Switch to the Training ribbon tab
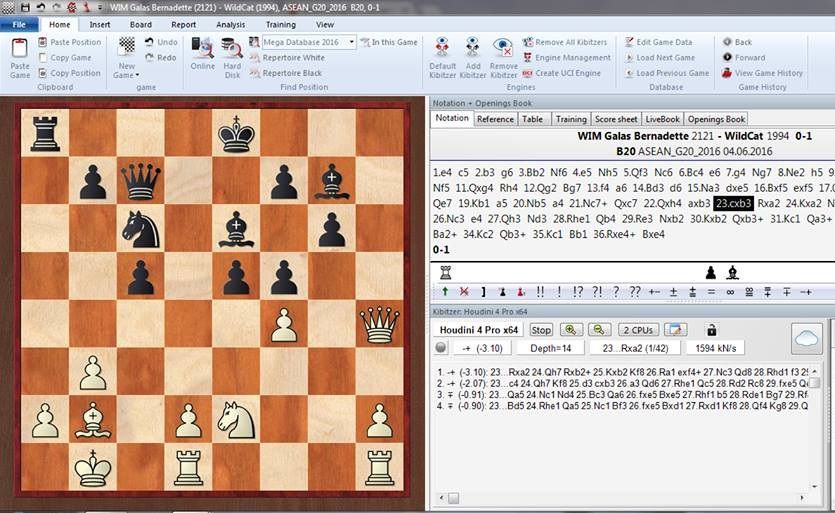The height and width of the screenshot is (513, 835). pos(281,25)
